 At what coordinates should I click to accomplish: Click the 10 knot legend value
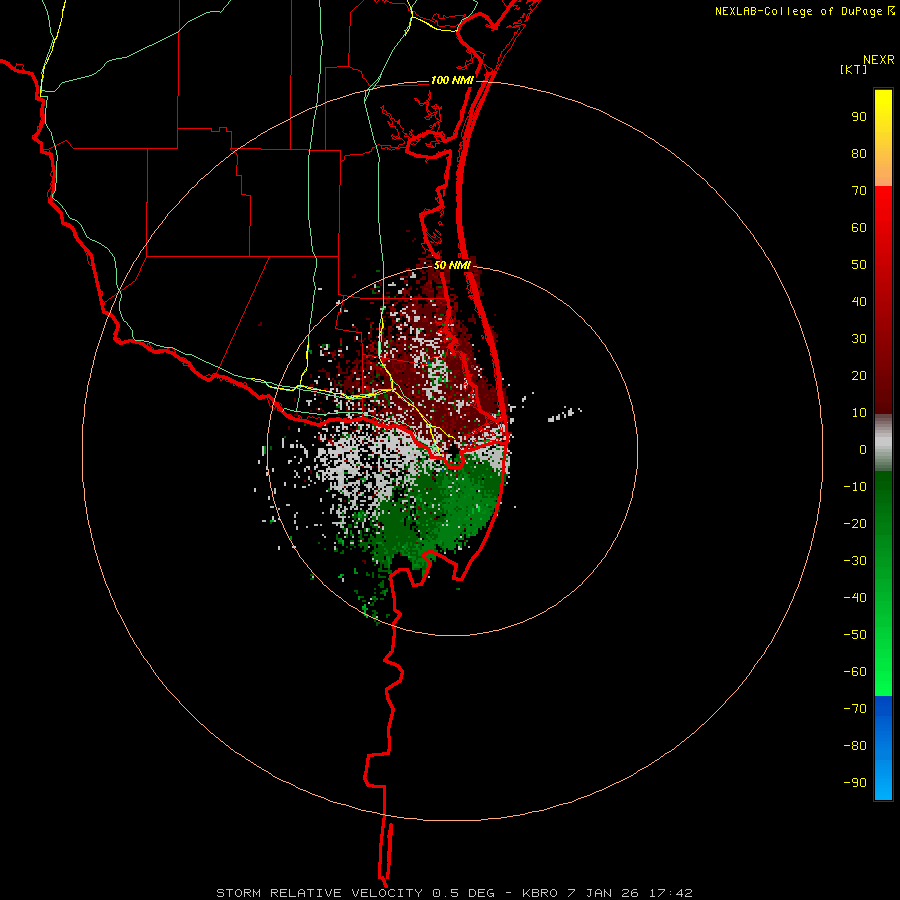[x=859, y=413]
